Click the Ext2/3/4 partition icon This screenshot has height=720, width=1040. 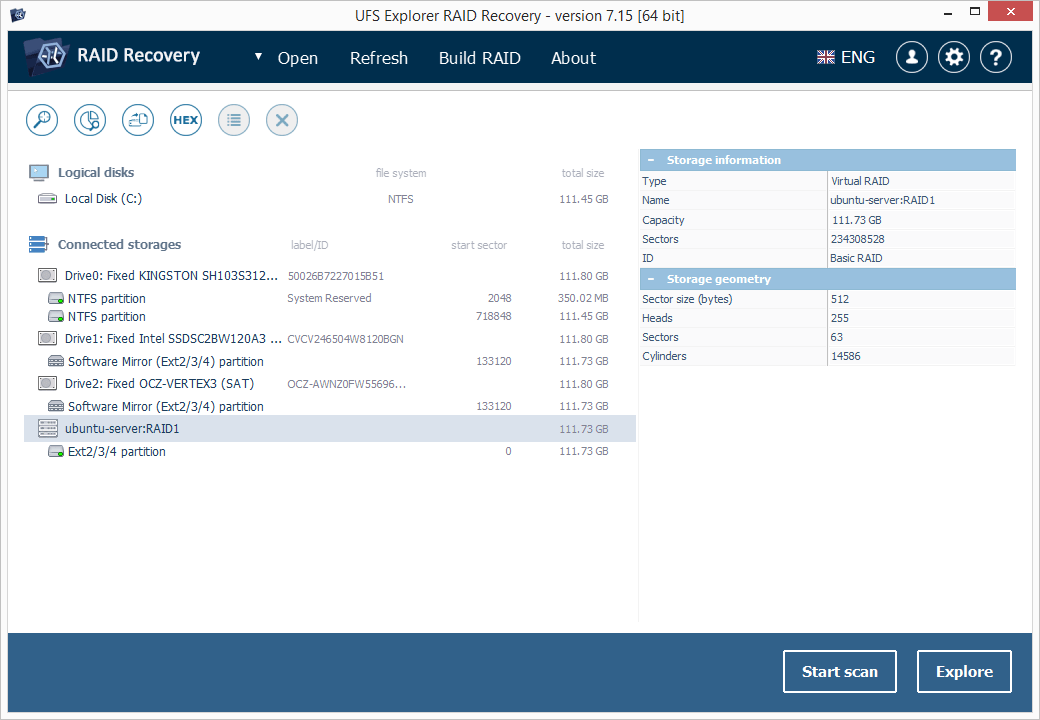coord(56,451)
